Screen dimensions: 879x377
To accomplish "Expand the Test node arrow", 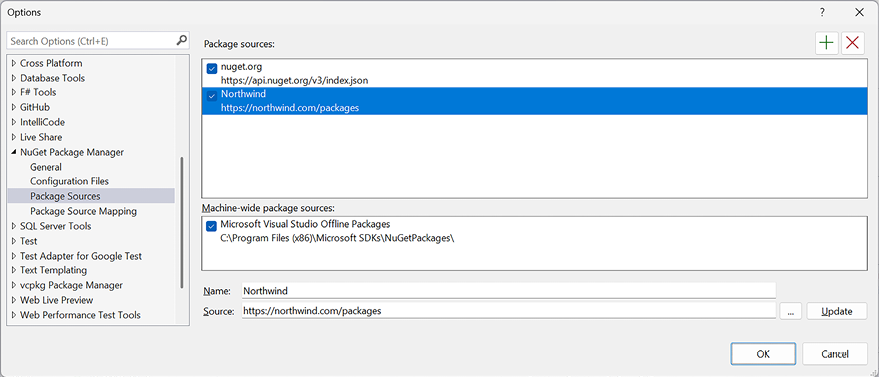I will [14, 241].
